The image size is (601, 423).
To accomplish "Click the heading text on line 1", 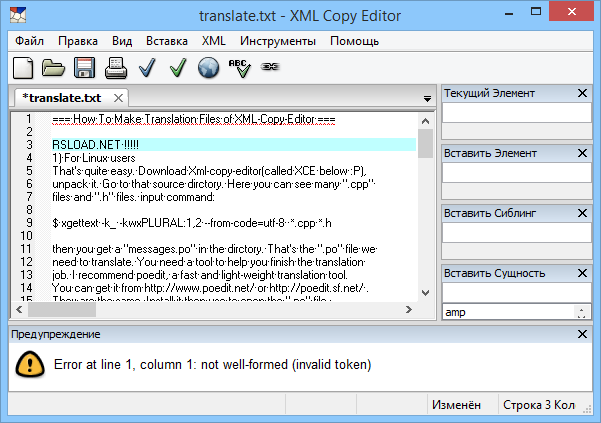I will pyautogui.click(x=194, y=119).
